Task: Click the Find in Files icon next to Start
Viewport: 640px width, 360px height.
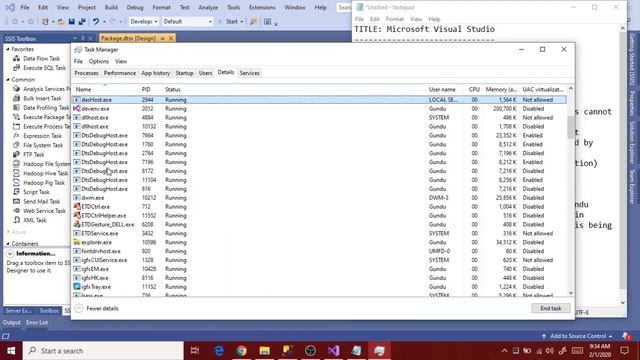Action: 253,22
